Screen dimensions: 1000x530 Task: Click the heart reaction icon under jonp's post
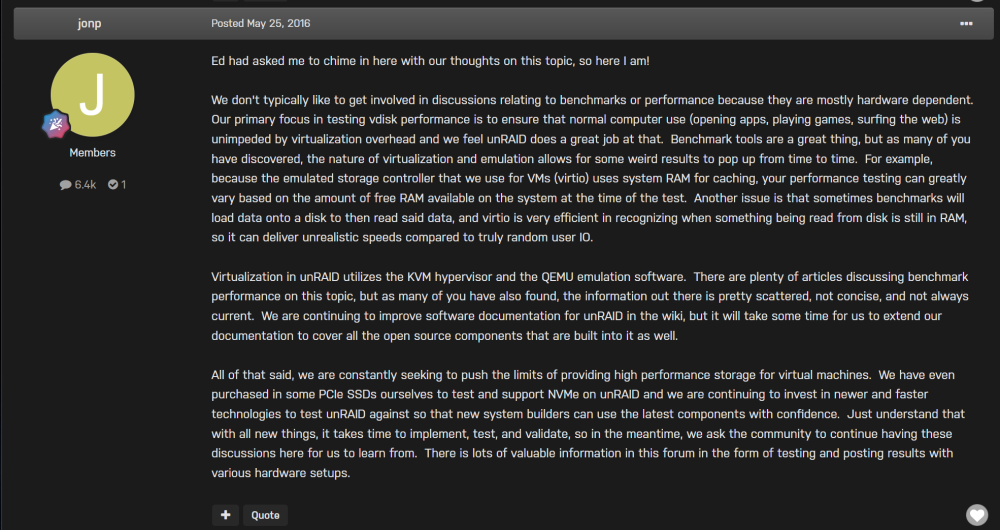point(976,515)
